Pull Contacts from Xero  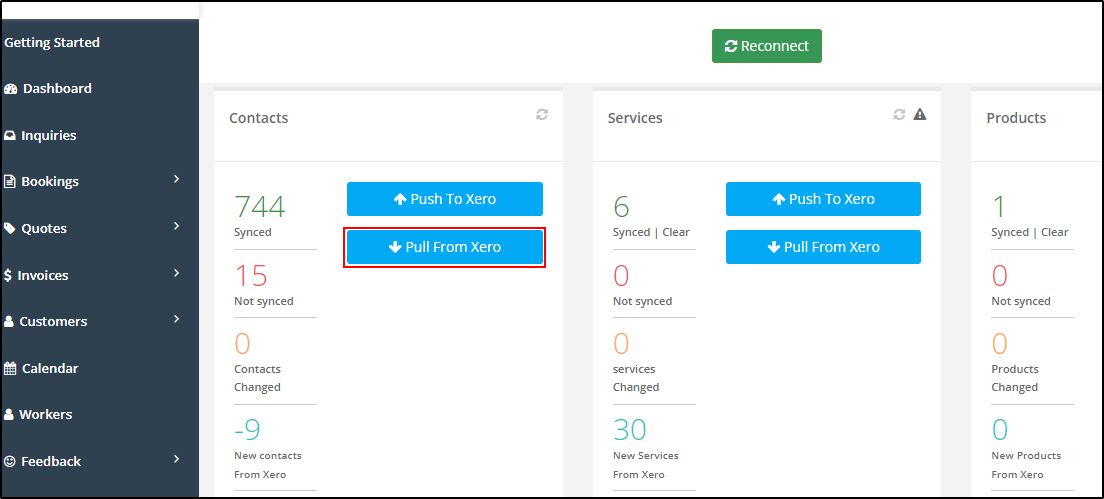[x=444, y=247]
